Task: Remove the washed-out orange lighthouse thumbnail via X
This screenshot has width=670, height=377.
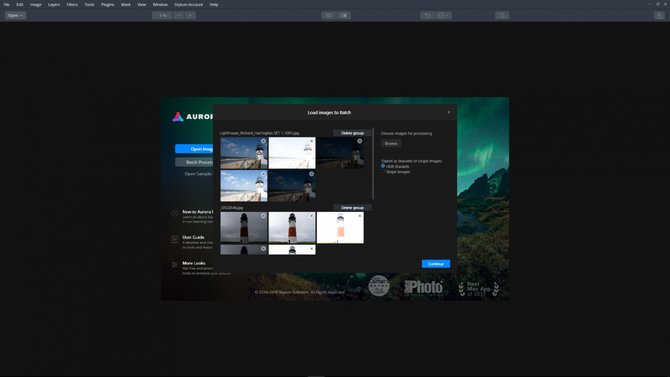Action: click(x=360, y=216)
